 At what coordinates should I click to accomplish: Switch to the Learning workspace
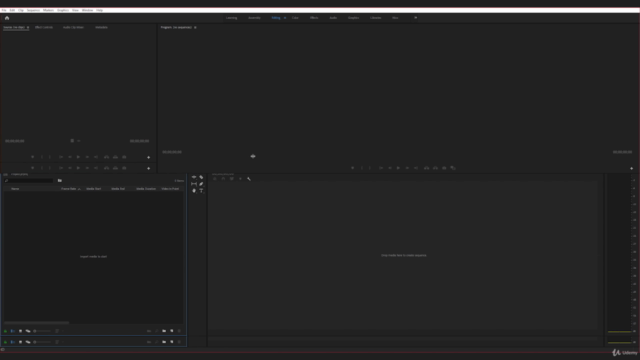click(x=231, y=18)
